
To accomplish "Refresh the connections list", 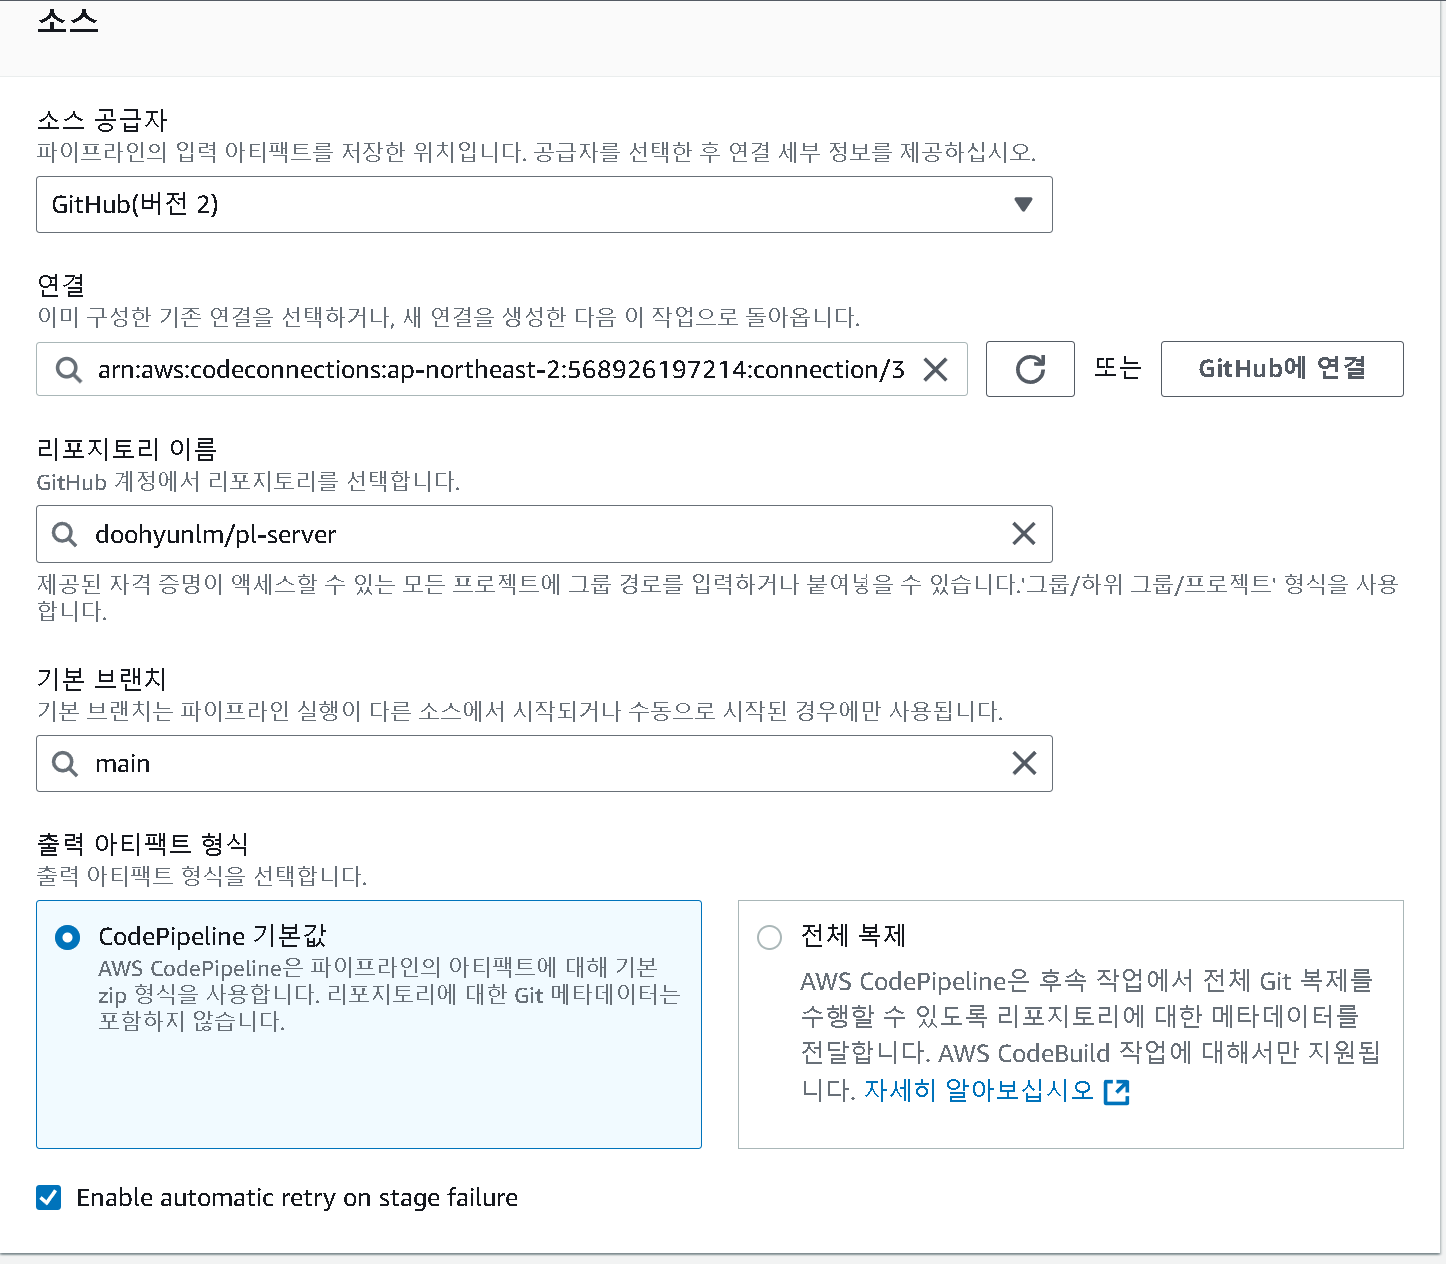I will pos(1030,369).
